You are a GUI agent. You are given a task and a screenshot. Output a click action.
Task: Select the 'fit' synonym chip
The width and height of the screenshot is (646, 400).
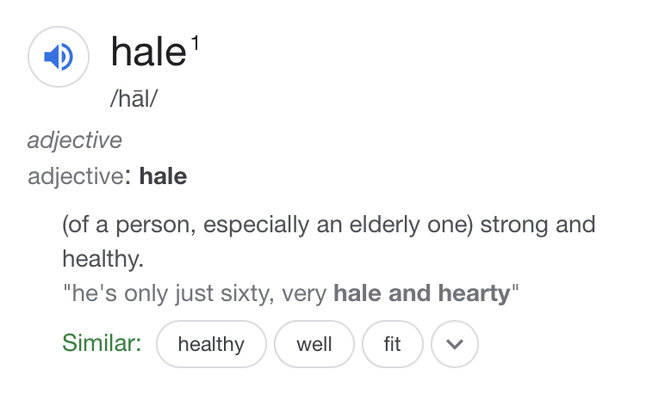pos(392,344)
